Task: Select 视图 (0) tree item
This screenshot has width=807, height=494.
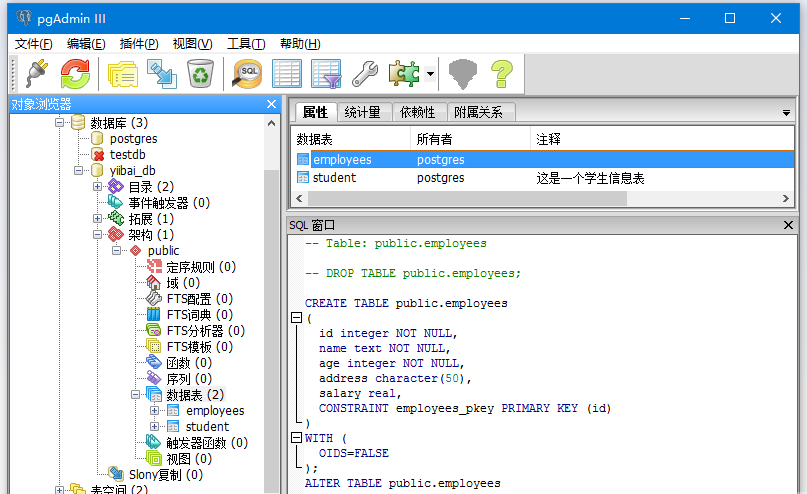Action: 189,458
